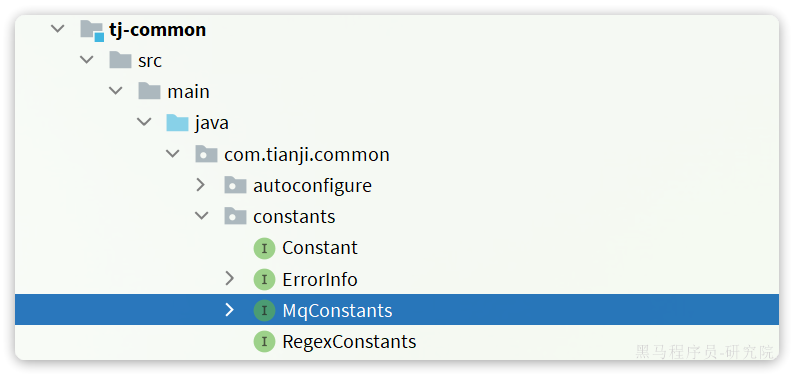
Task: Select the Constant interface file
Action: point(320,248)
